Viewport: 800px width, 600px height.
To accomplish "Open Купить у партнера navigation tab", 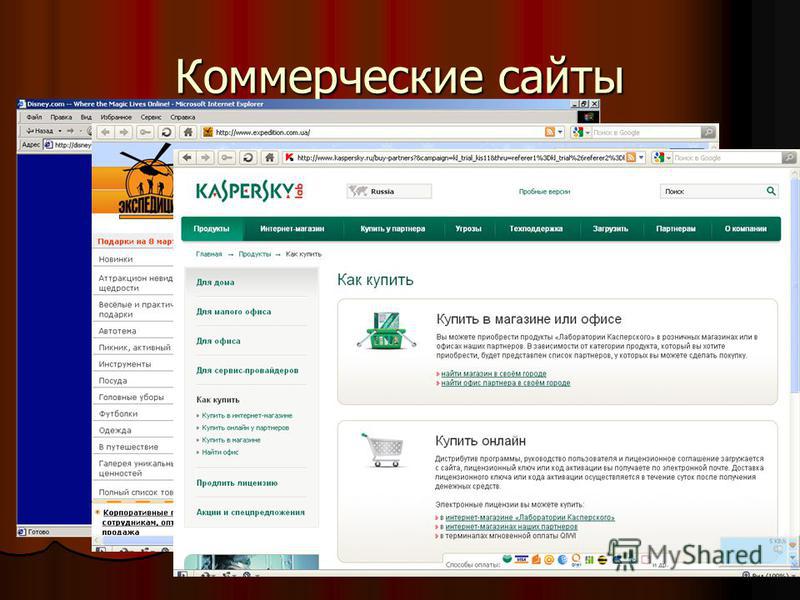I will tap(393, 229).
